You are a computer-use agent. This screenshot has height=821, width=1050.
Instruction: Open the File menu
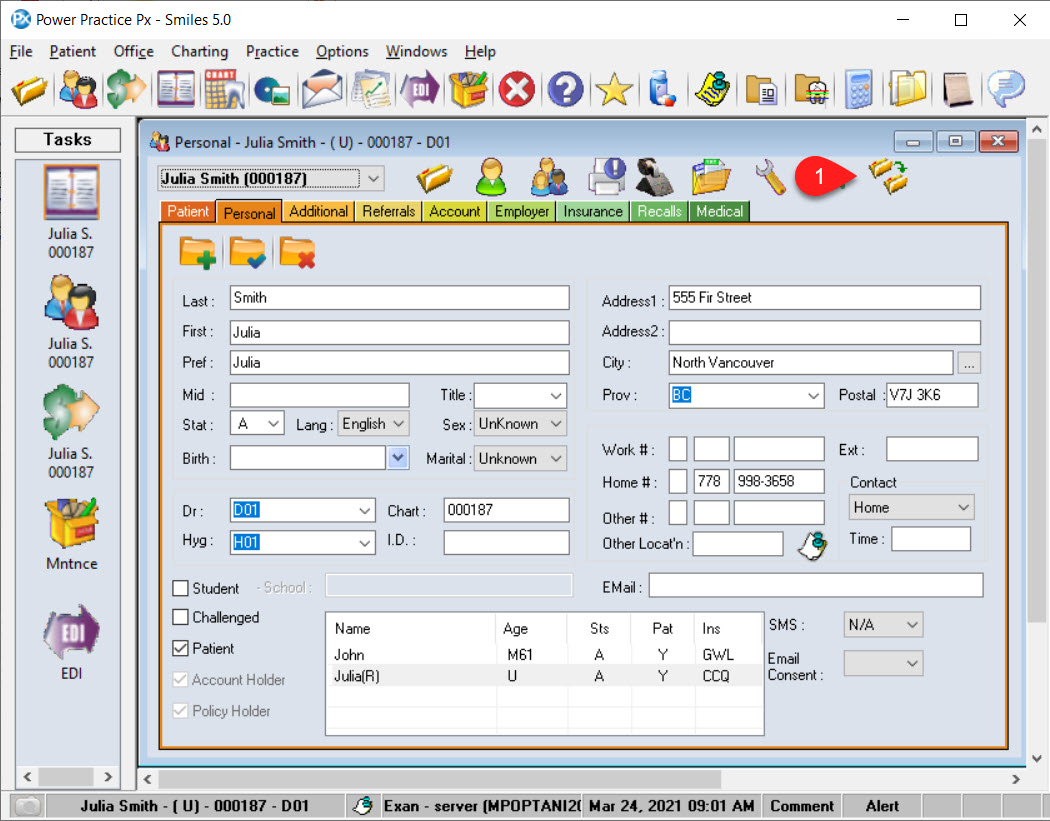tap(21, 52)
